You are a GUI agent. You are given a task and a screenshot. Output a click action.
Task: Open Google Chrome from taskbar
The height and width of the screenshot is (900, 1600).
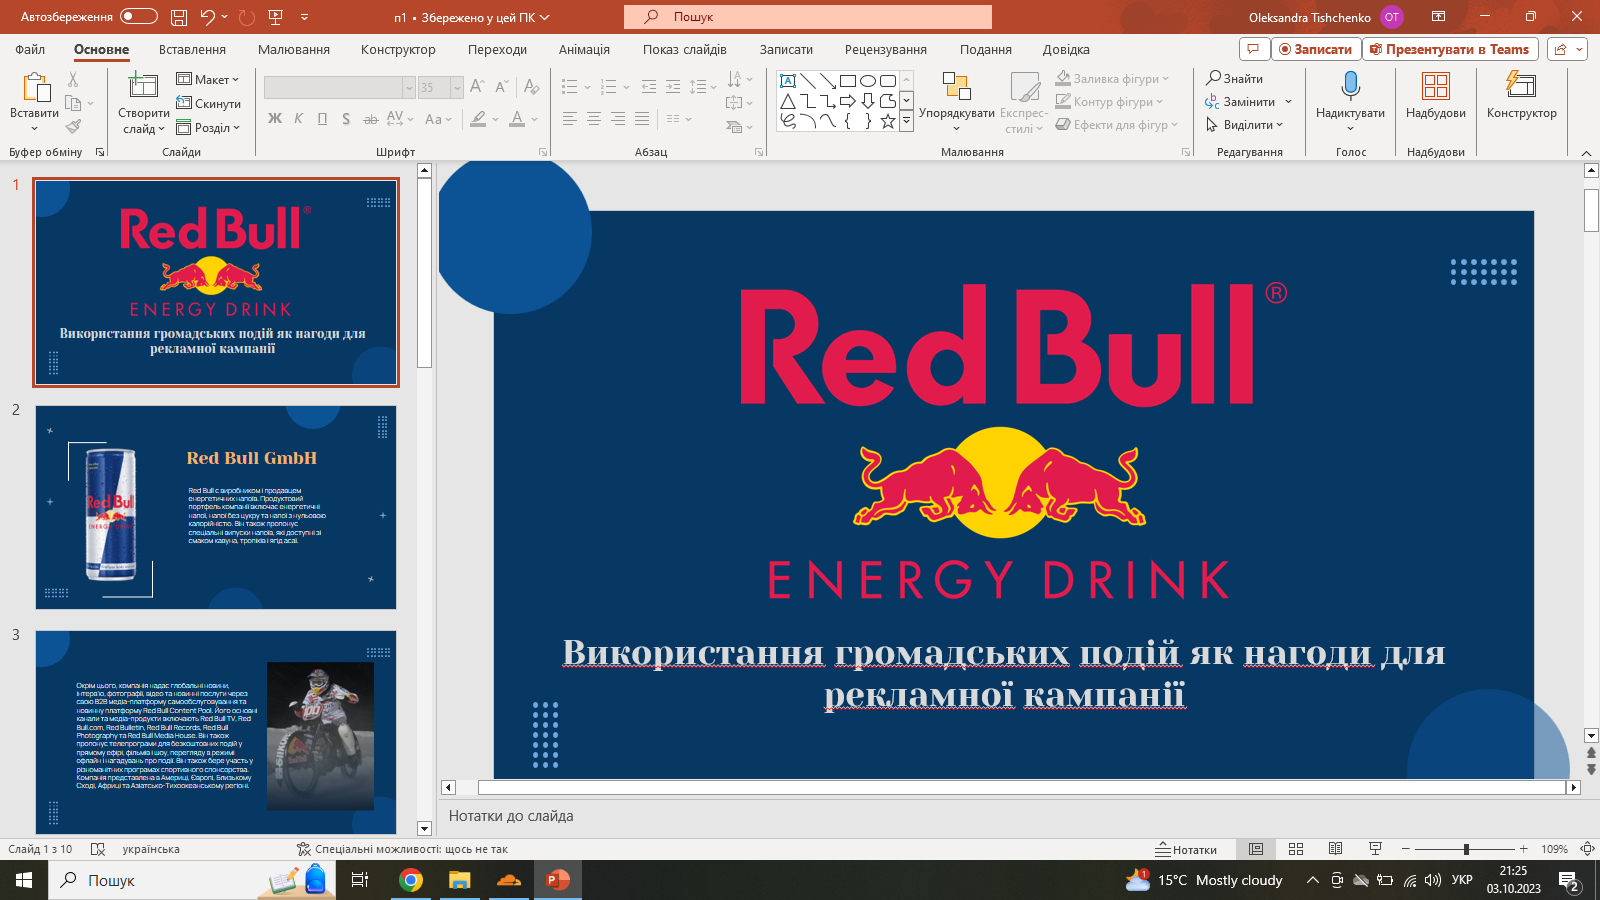coord(410,880)
